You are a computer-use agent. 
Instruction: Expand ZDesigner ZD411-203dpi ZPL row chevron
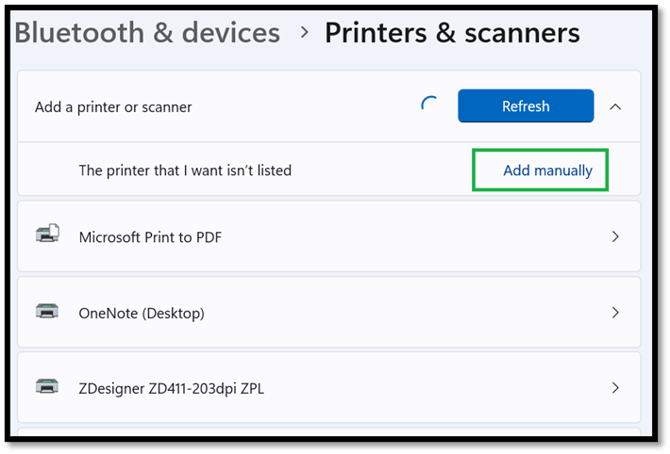coord(615,388)
